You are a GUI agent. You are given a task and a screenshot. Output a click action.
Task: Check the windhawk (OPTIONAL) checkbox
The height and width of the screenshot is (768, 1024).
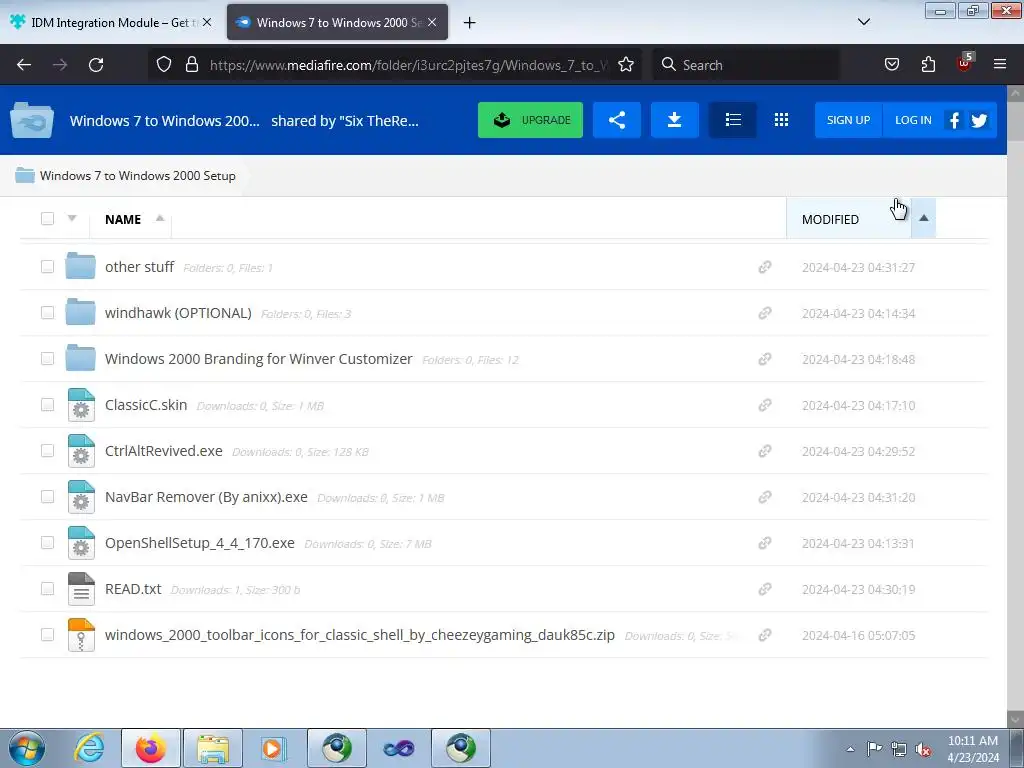47,313
